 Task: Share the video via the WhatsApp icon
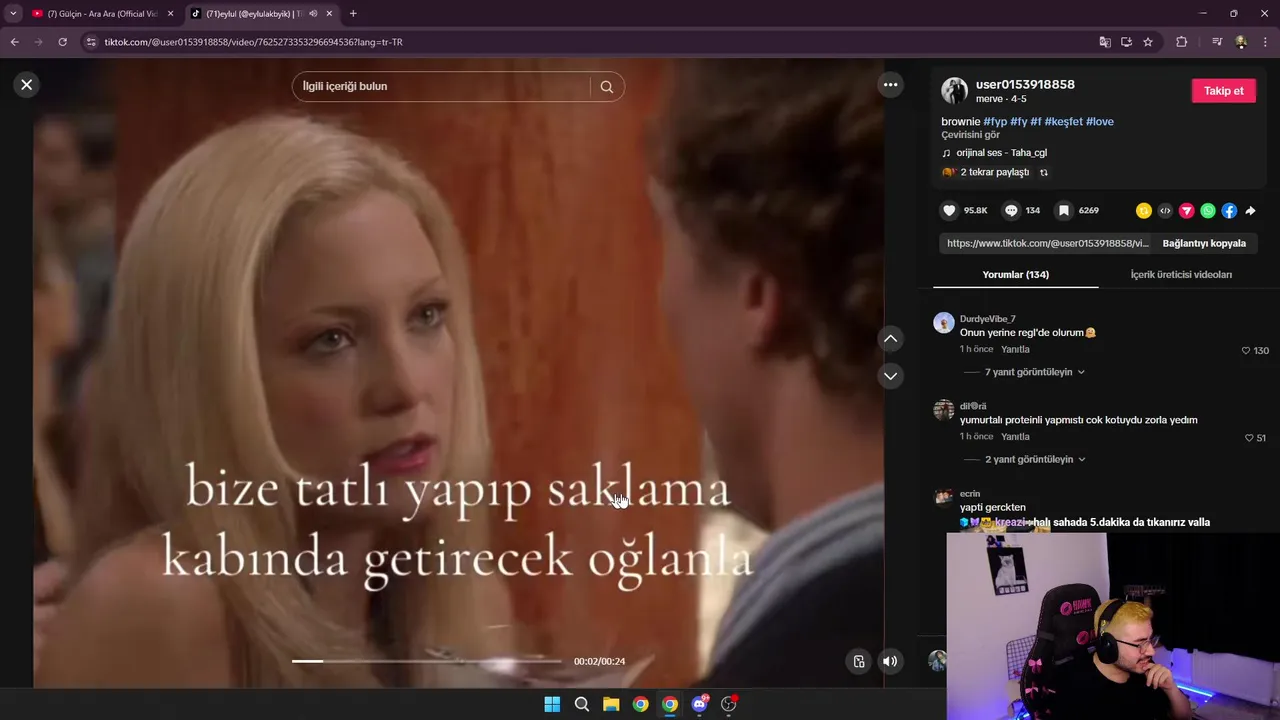point(1208,211)
